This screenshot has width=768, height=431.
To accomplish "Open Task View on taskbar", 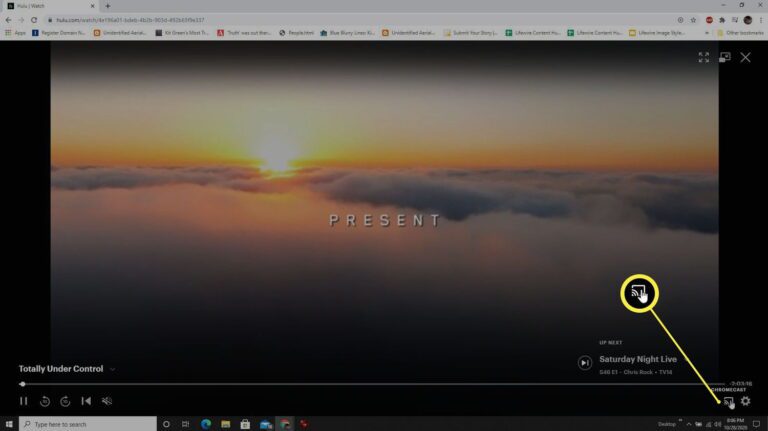I will tap(185, 424).
